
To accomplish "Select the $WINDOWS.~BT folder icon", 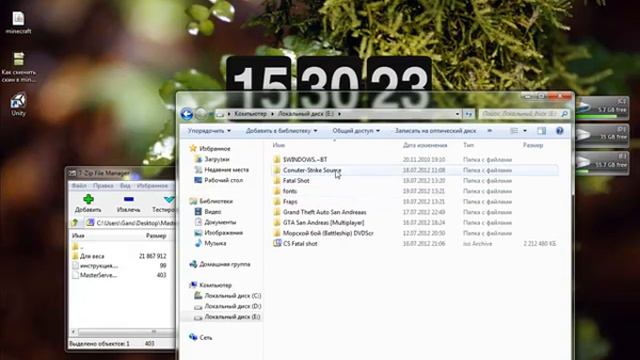I will coord(277,160).
